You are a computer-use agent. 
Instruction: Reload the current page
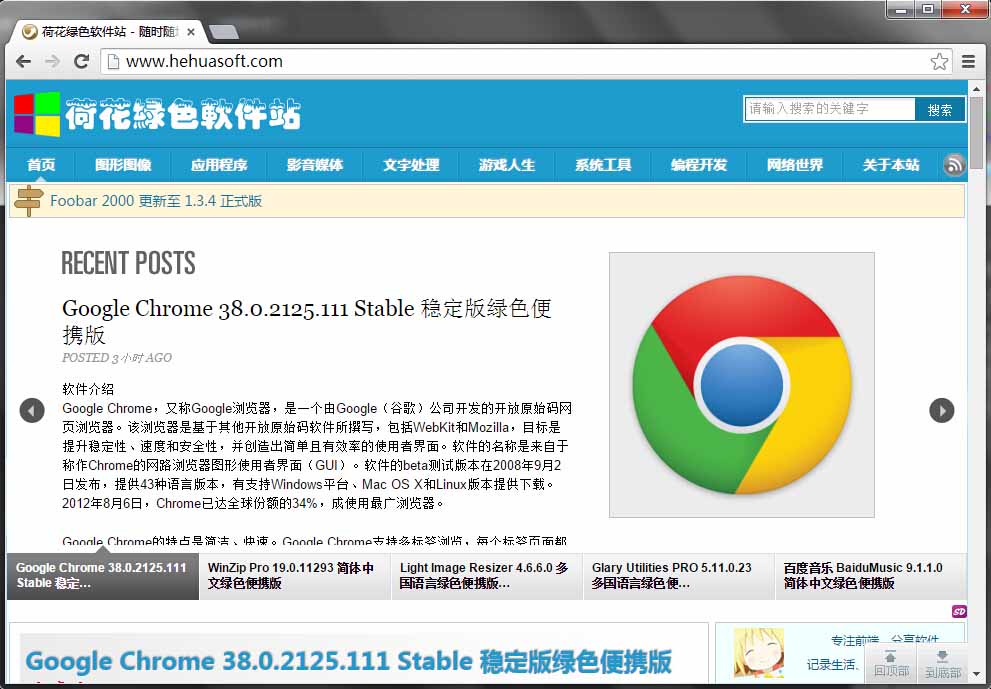click(x=82, y=62)
